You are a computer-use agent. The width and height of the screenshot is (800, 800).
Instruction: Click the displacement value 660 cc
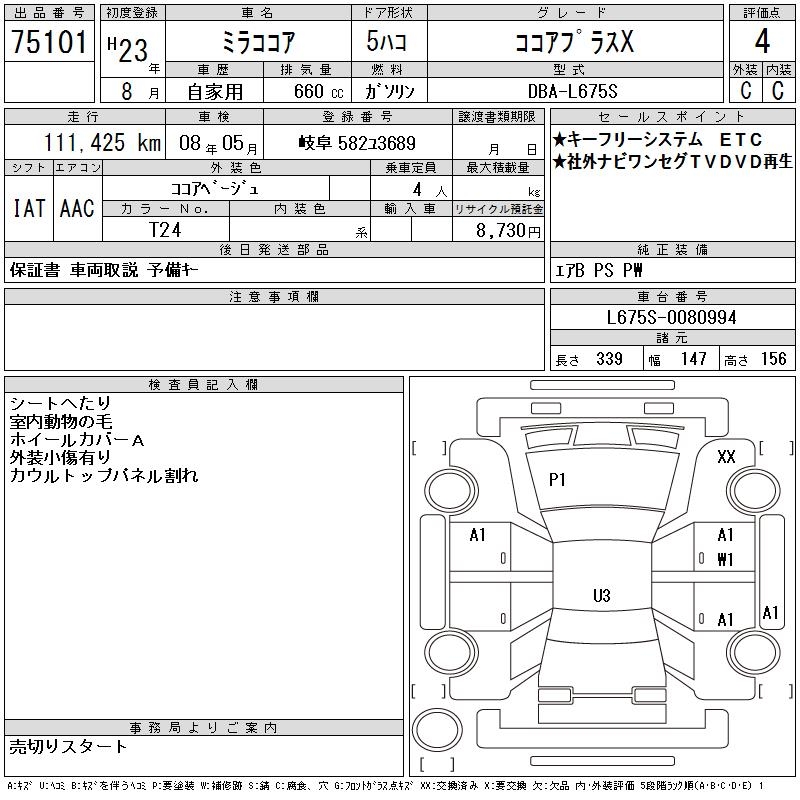318,91
